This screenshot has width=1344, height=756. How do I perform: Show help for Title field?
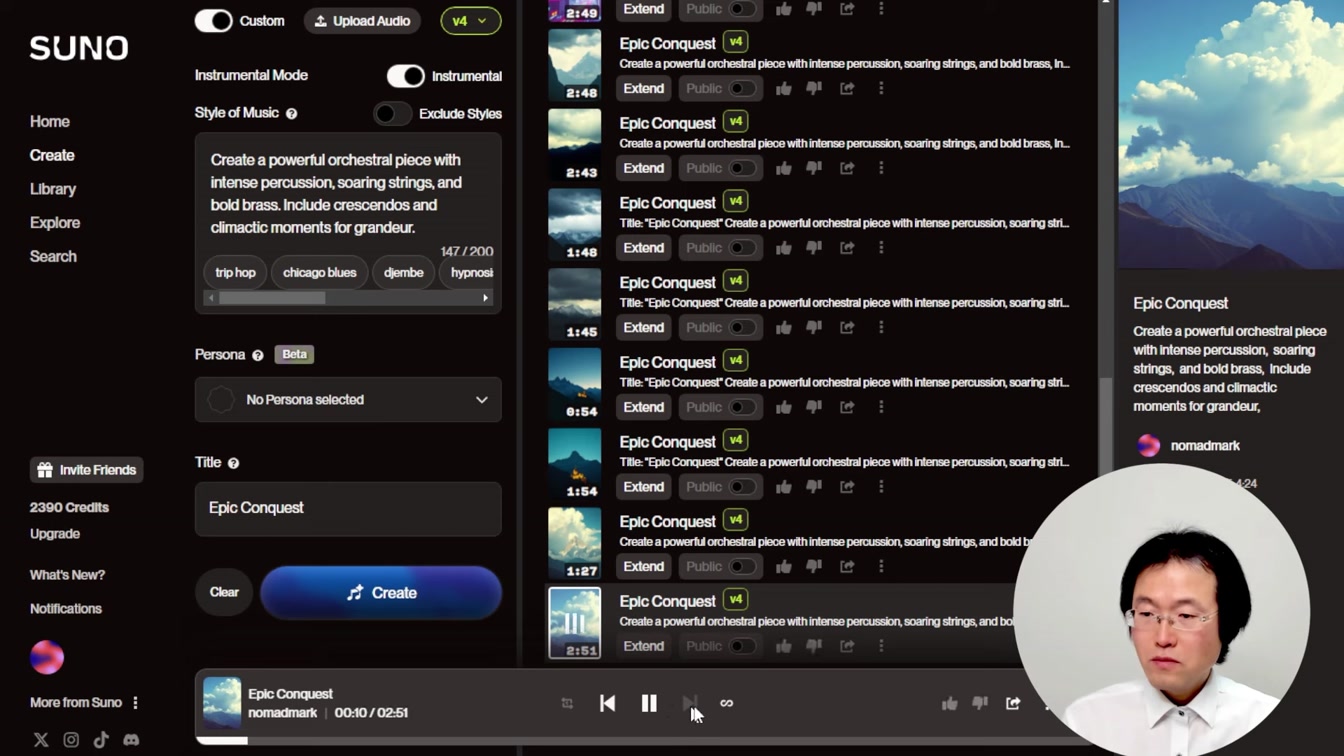234,463
